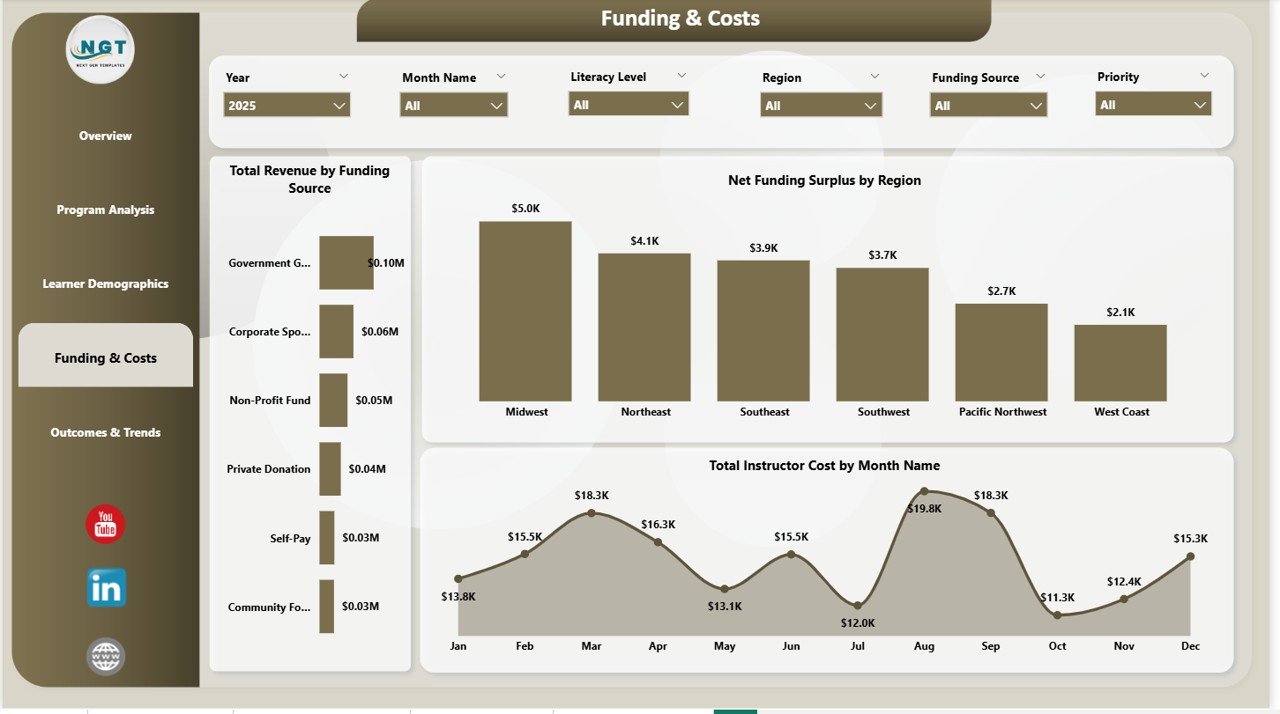
Task: Click the LinkedIn icon in the sidebar
Action: [104, 589]
